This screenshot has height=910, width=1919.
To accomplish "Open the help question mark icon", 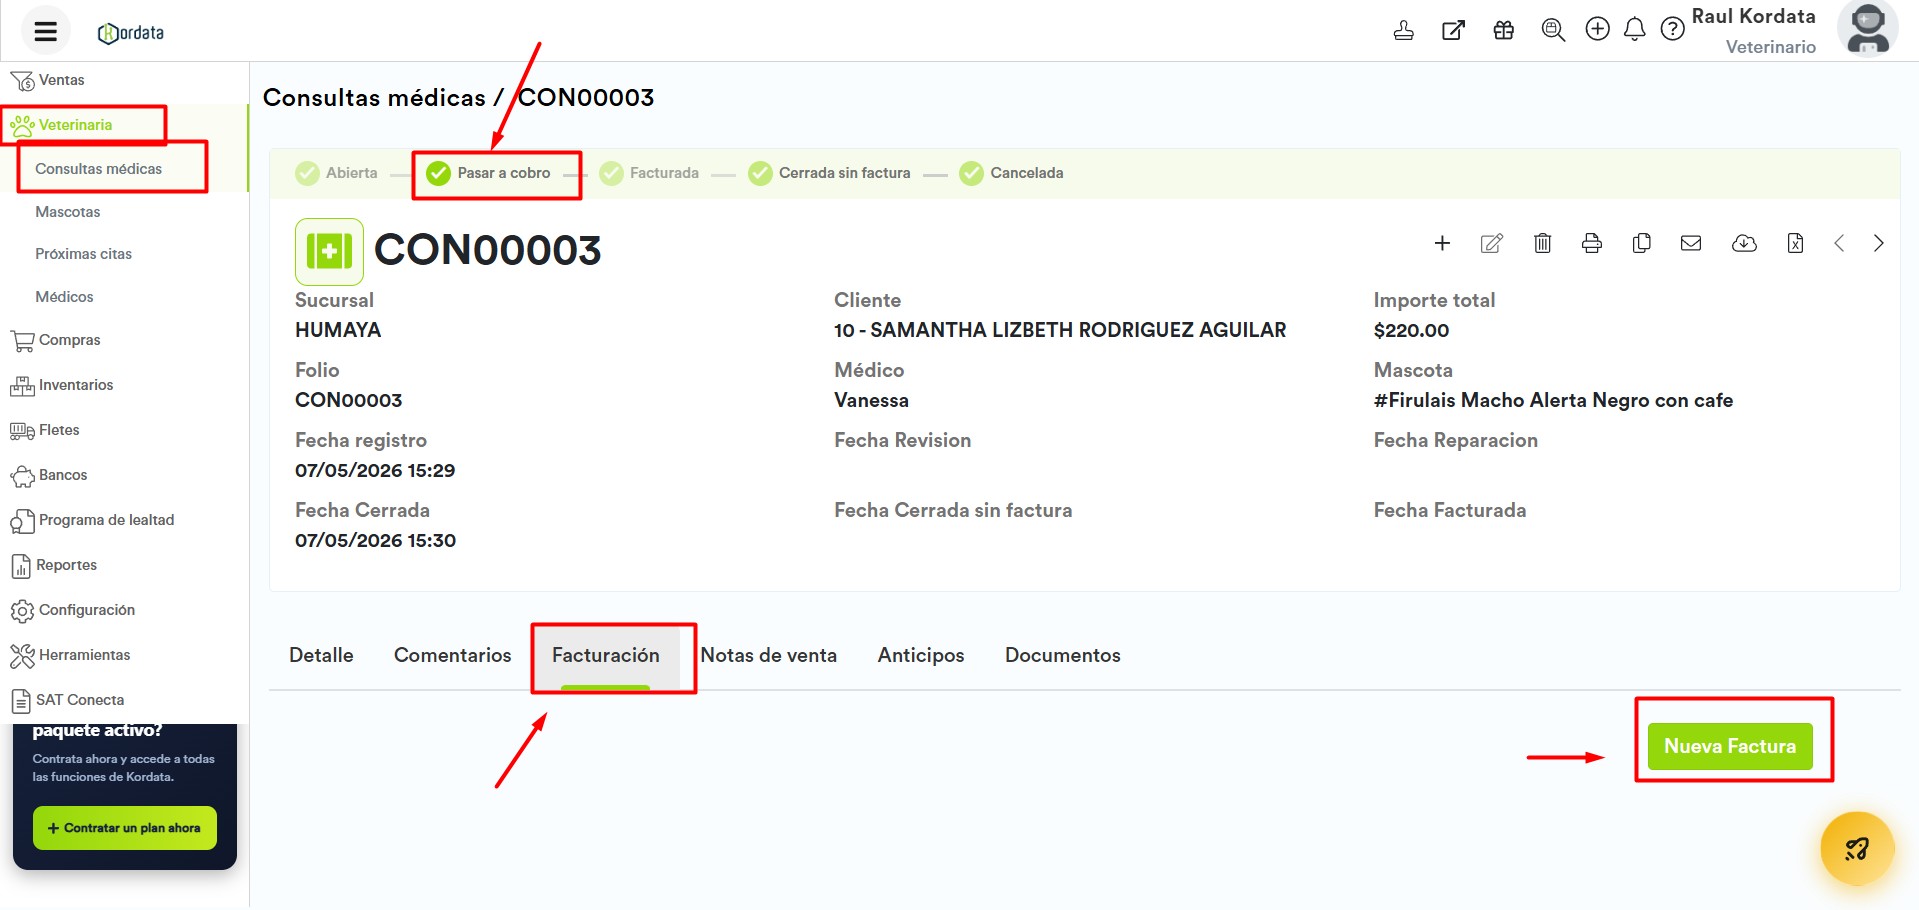I will (1672, 30).
